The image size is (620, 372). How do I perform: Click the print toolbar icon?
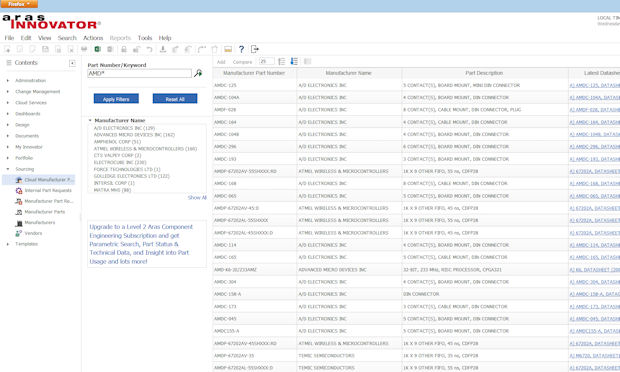click(84, 49)
